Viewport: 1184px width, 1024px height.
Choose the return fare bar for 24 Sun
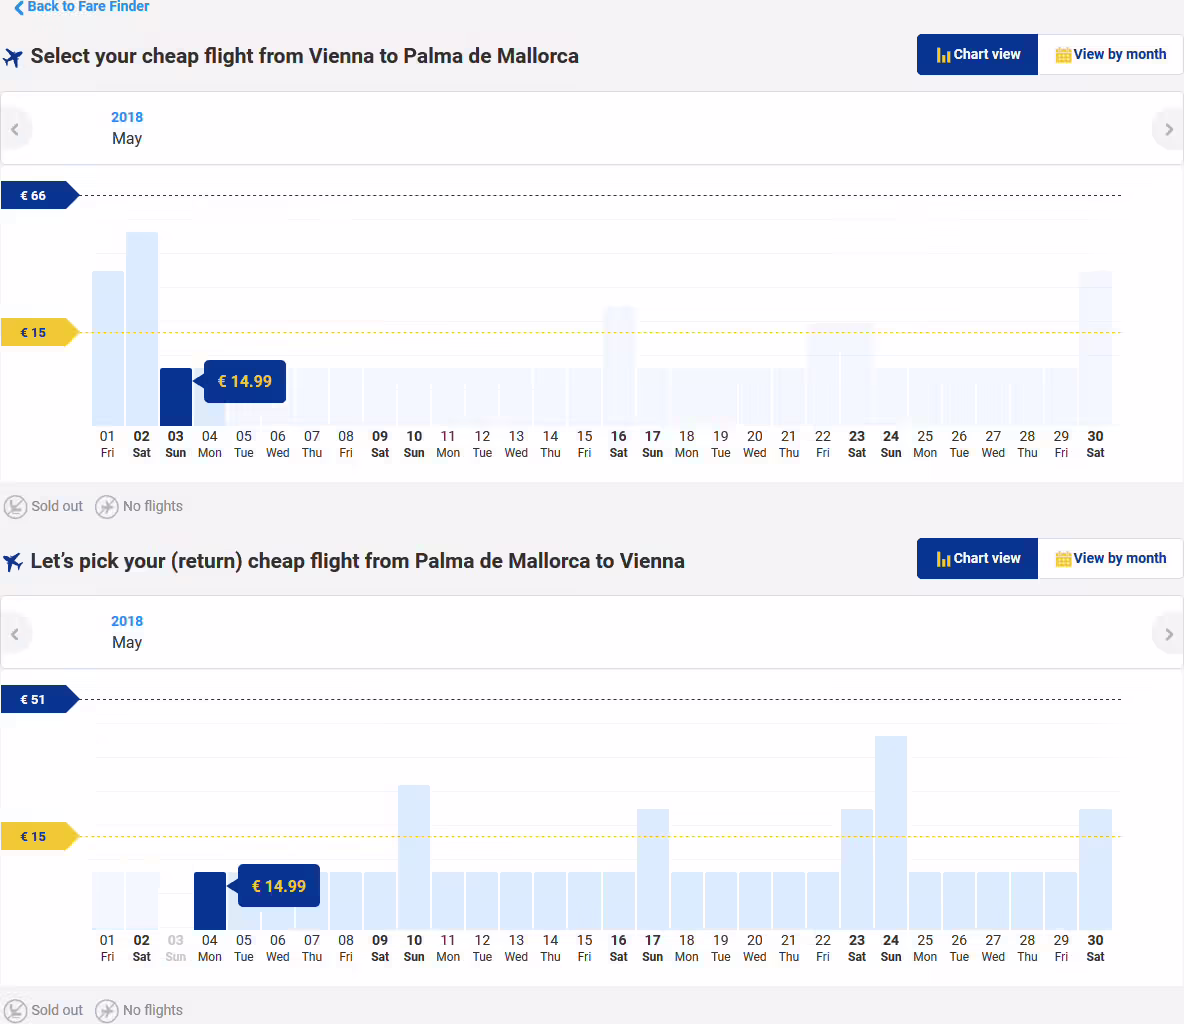tap(891, 833)
